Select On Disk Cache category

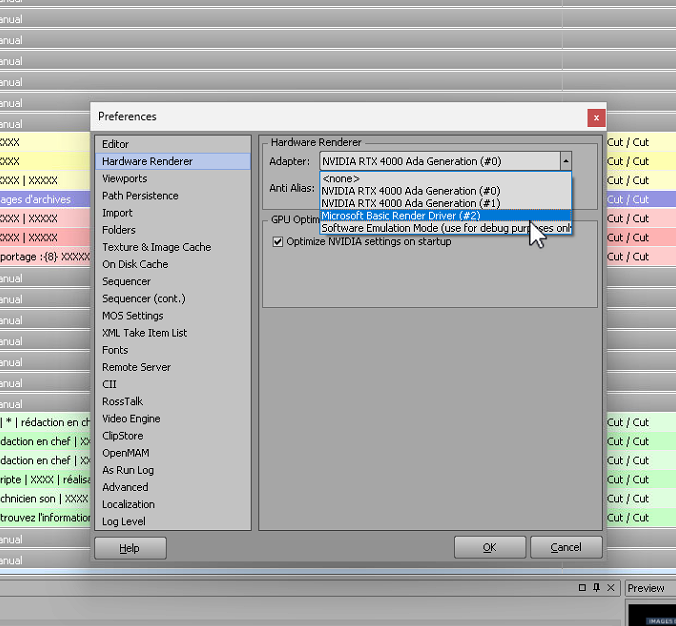173,264
